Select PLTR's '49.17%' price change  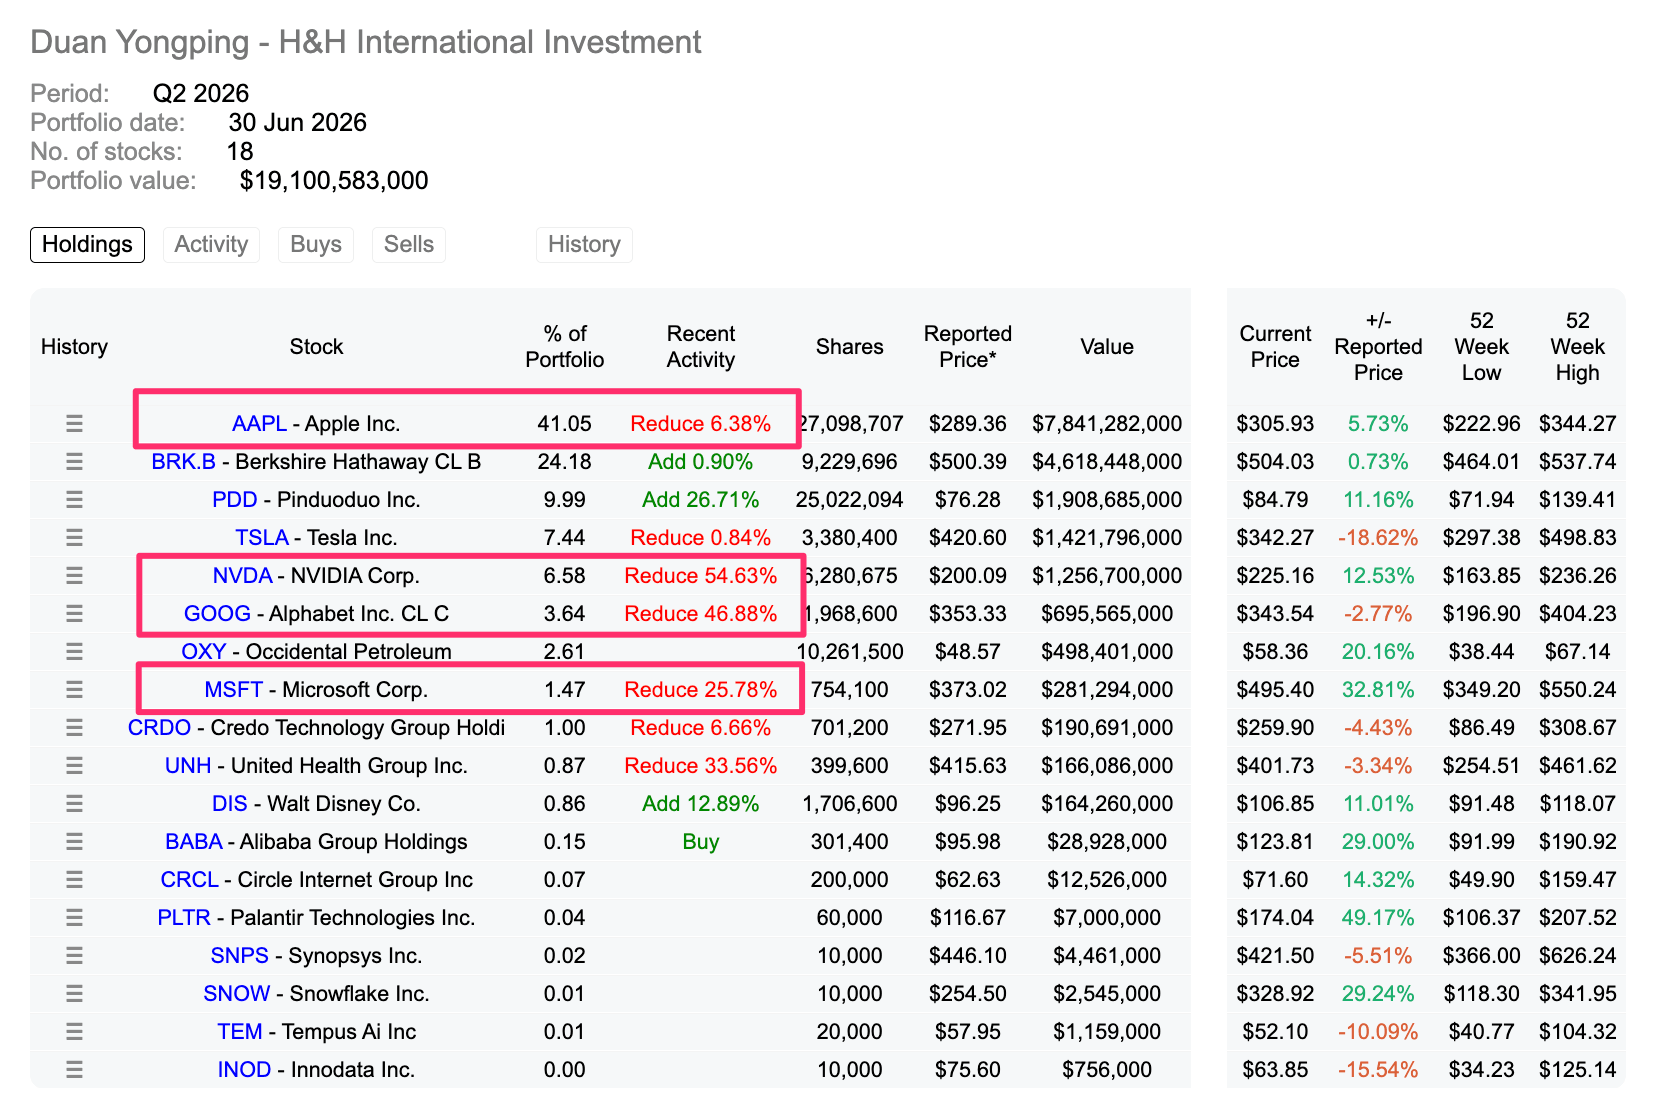coord(1378,918)
